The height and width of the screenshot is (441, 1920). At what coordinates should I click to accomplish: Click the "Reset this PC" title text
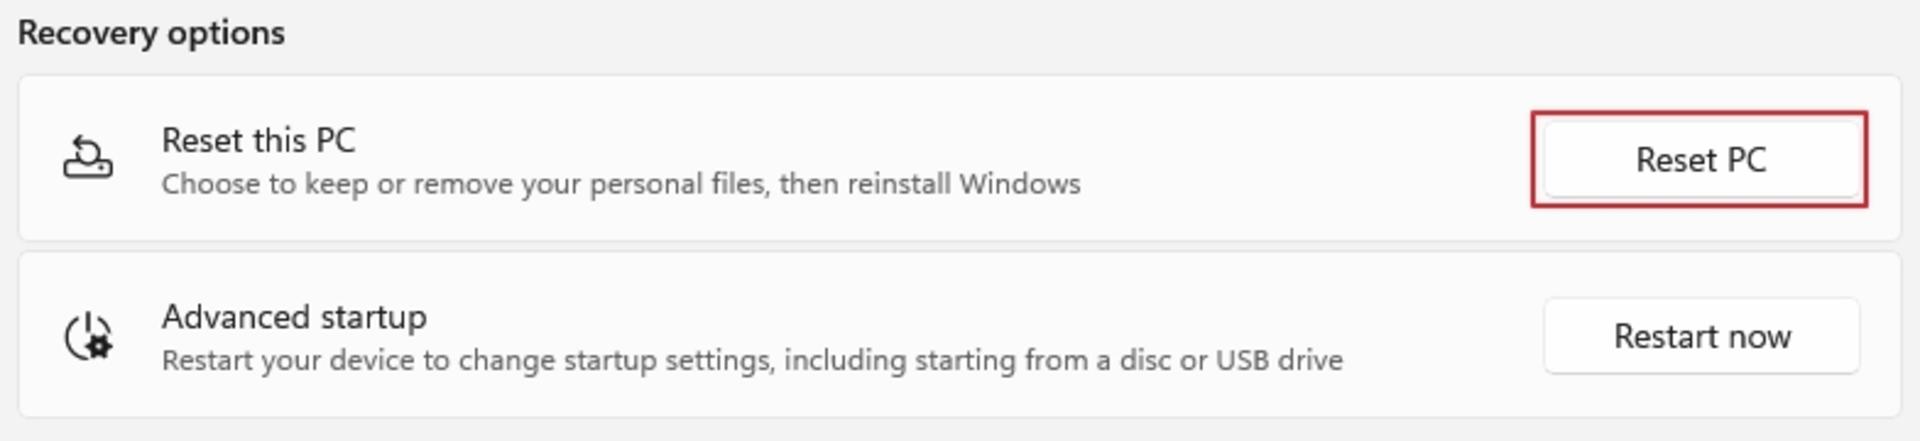259,140
